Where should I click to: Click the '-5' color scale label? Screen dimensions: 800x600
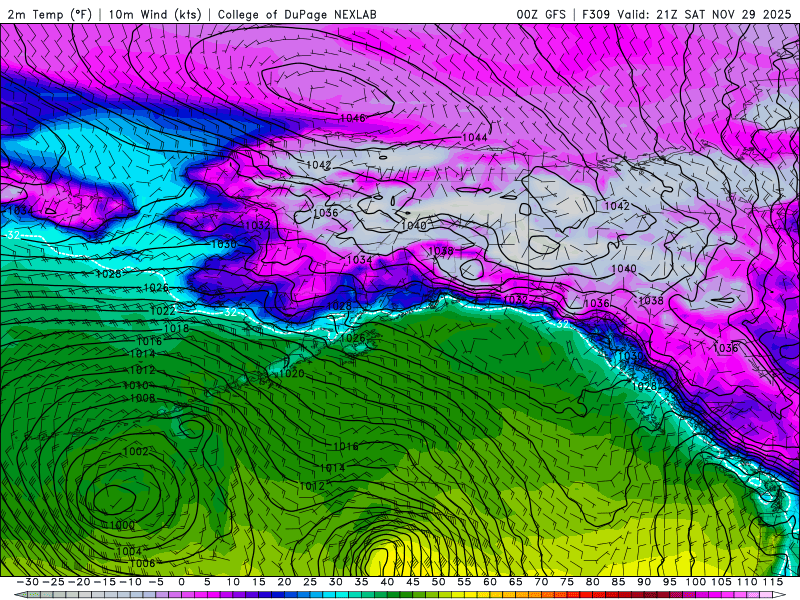pos(156,582)
